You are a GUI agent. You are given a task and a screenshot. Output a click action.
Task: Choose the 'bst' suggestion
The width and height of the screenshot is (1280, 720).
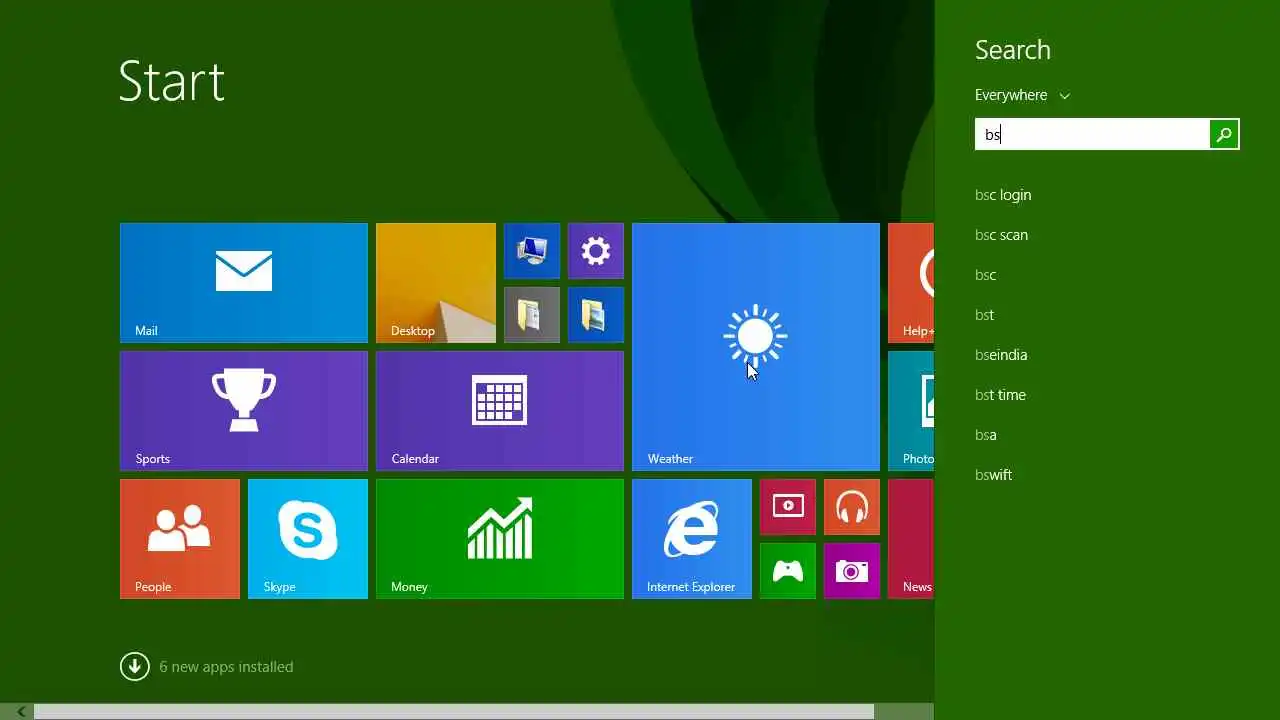pos(985,315)
